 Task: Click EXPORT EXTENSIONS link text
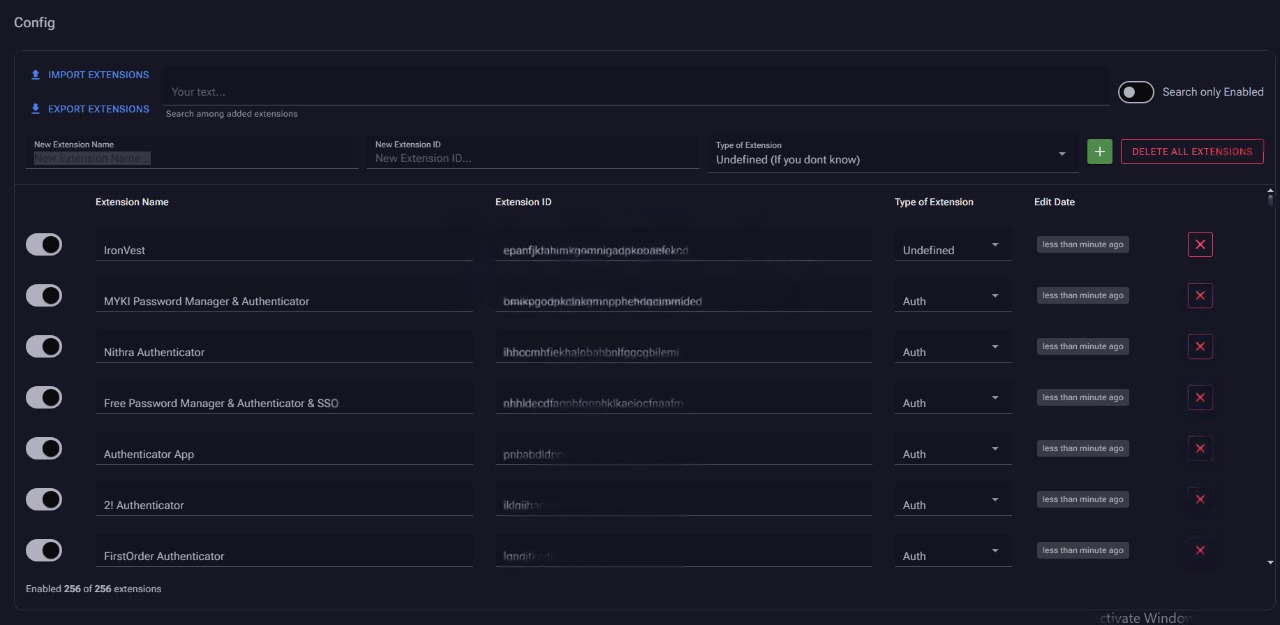(x=98, y=109)
